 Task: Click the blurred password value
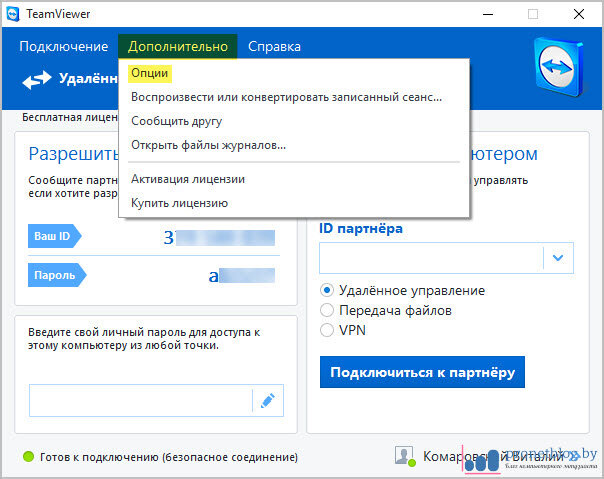[x=242, y=276]
